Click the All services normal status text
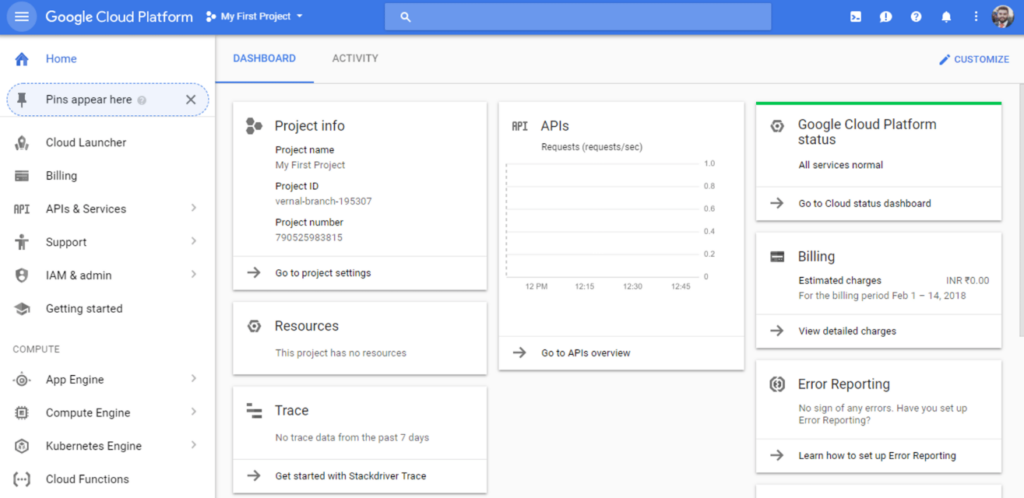Viewport: 1024px width, 498px height. tap(840, 165)
